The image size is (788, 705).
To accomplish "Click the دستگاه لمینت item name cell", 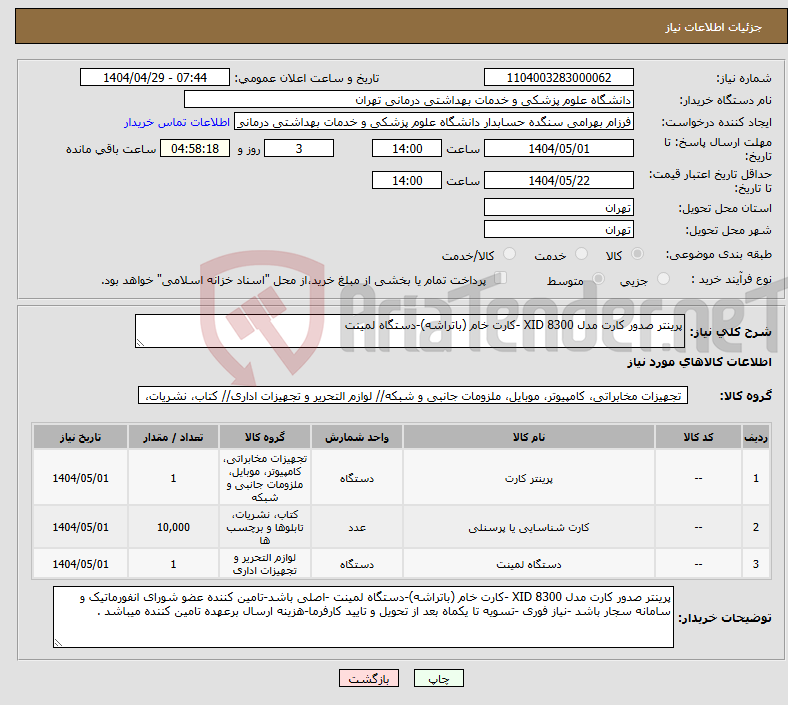I will tap(529, 564).
